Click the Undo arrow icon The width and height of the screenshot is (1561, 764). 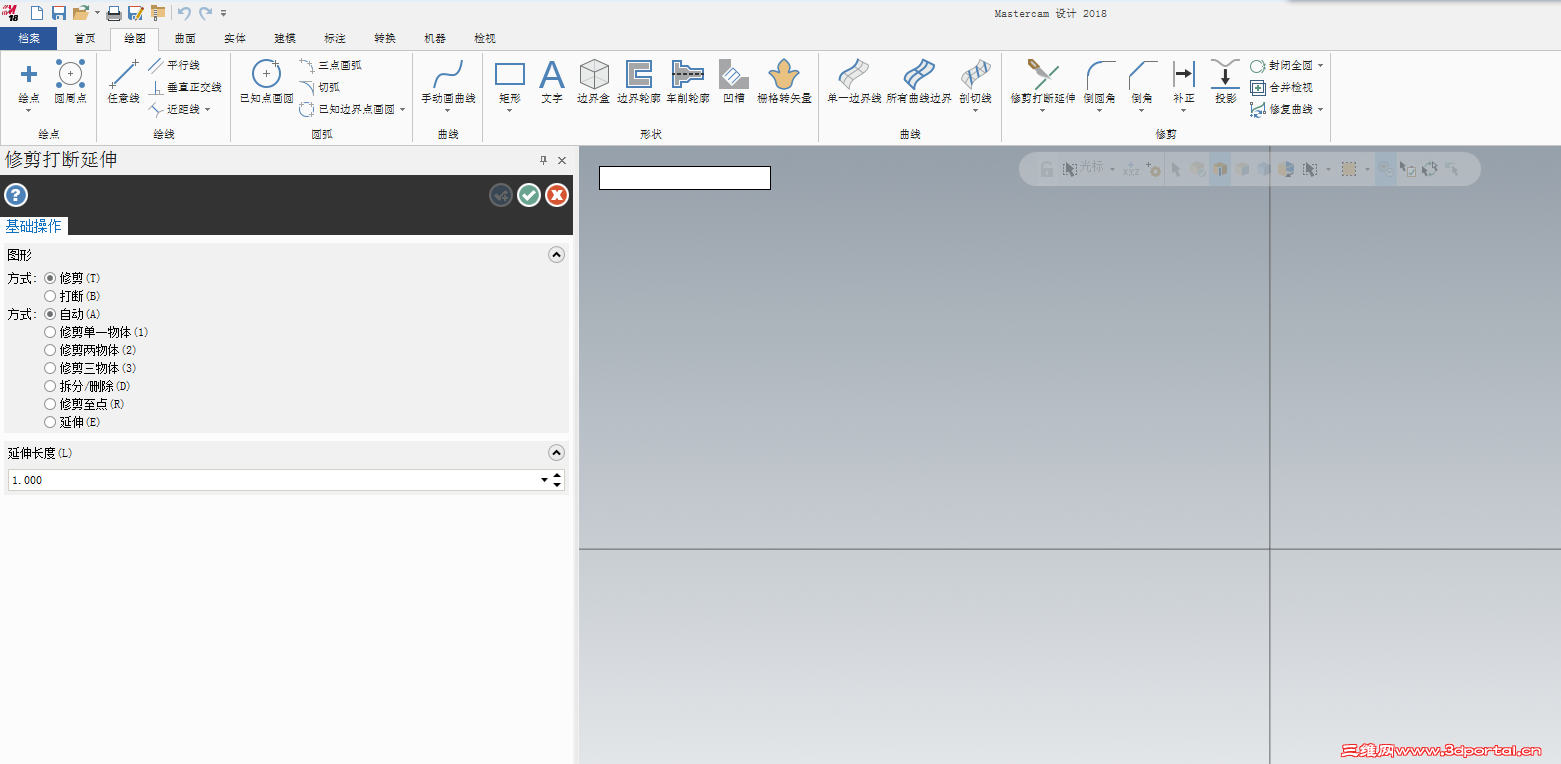coord(184,13)
